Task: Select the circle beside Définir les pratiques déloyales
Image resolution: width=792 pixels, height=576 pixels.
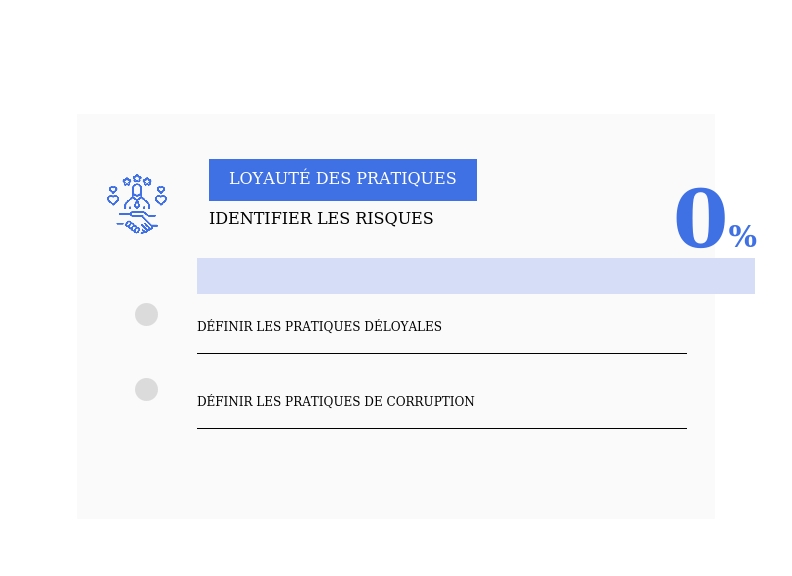Action: coord(147,315)
